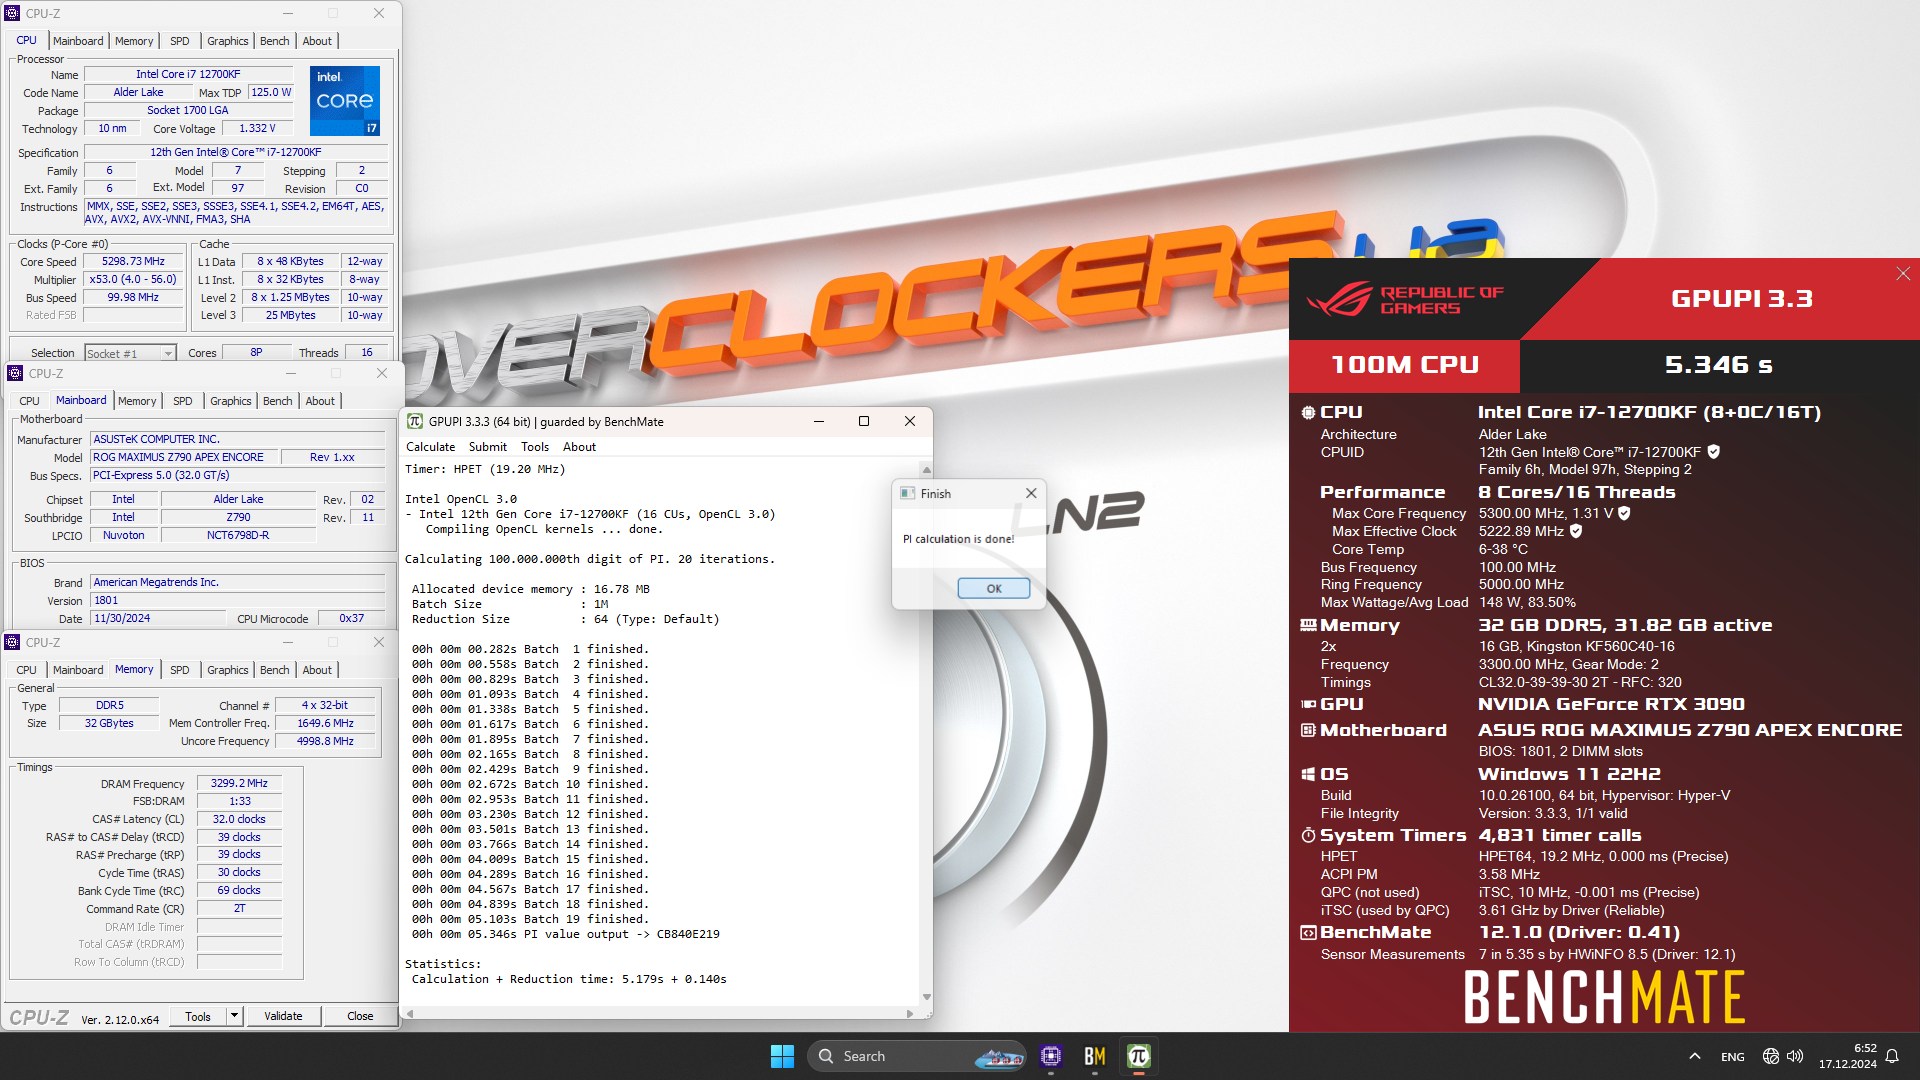Screen dimensions: 1920x1080
Task: Click the taskbar Search box
Action: [x=917, y=1056]
